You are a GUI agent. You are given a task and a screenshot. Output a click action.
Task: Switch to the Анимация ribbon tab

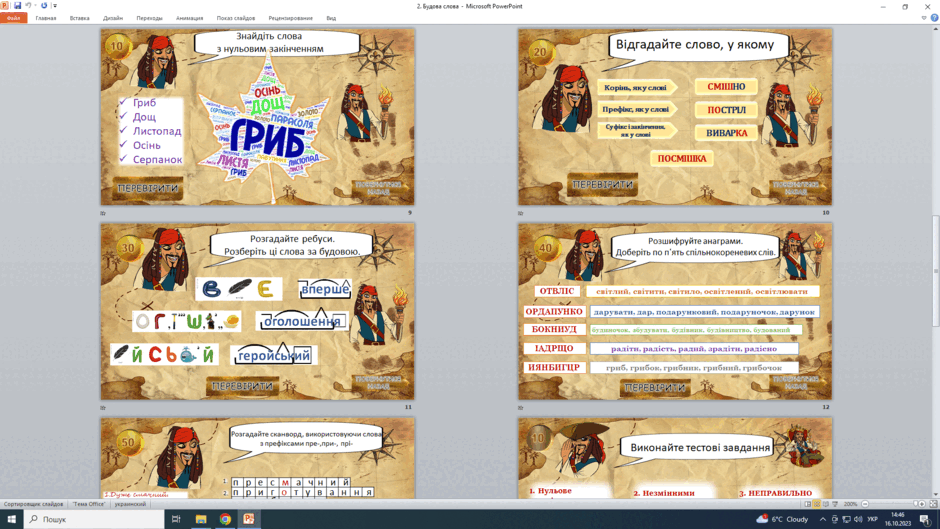point(189,18)
